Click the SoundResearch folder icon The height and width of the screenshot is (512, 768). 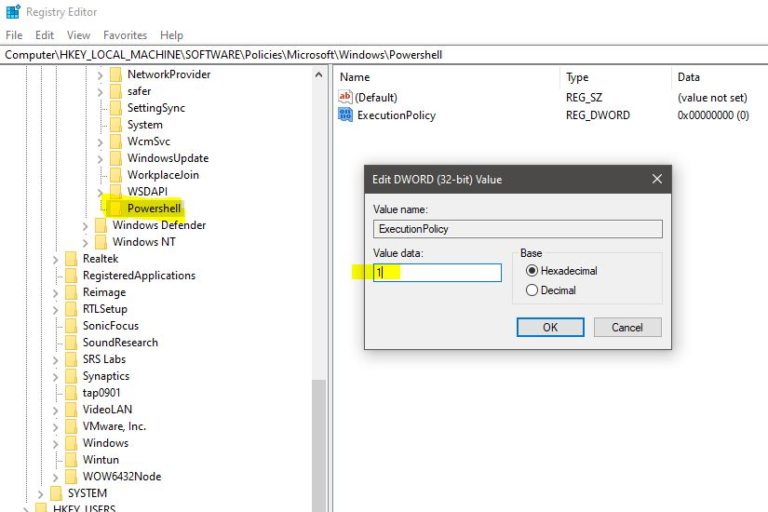pyautogui.click(x=71, y=342)
